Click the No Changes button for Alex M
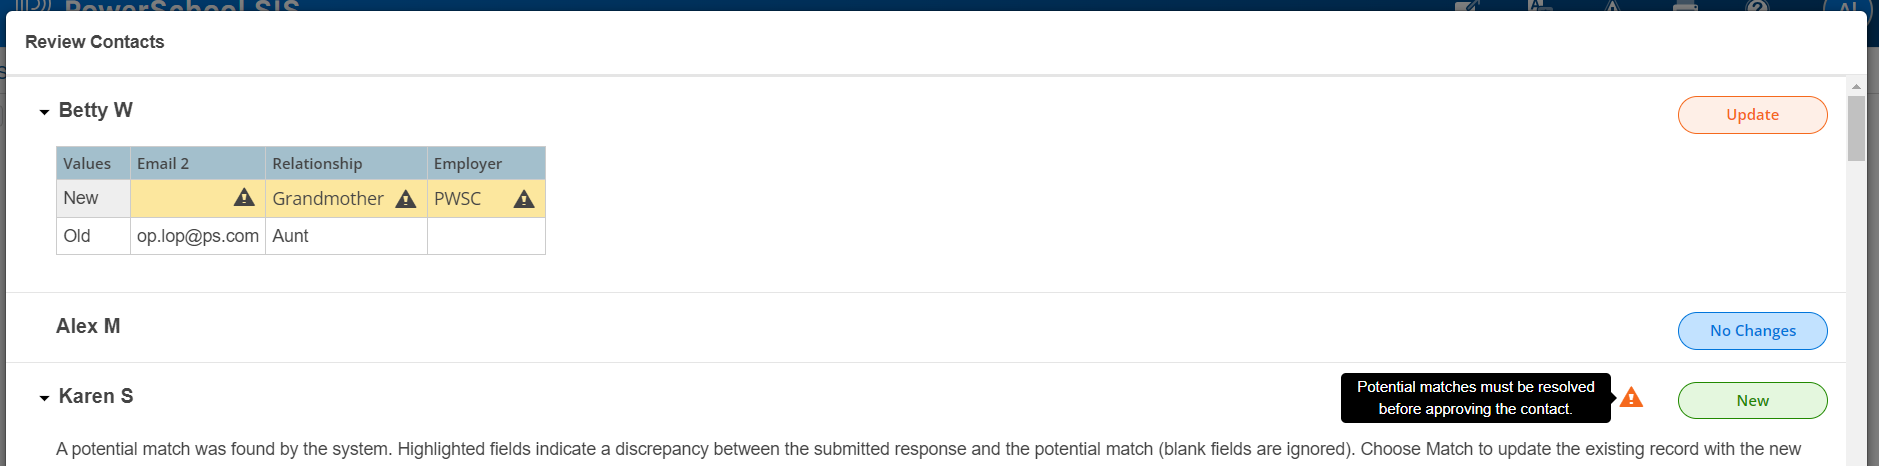1879x466 pixels. [x=1752, y=331]
